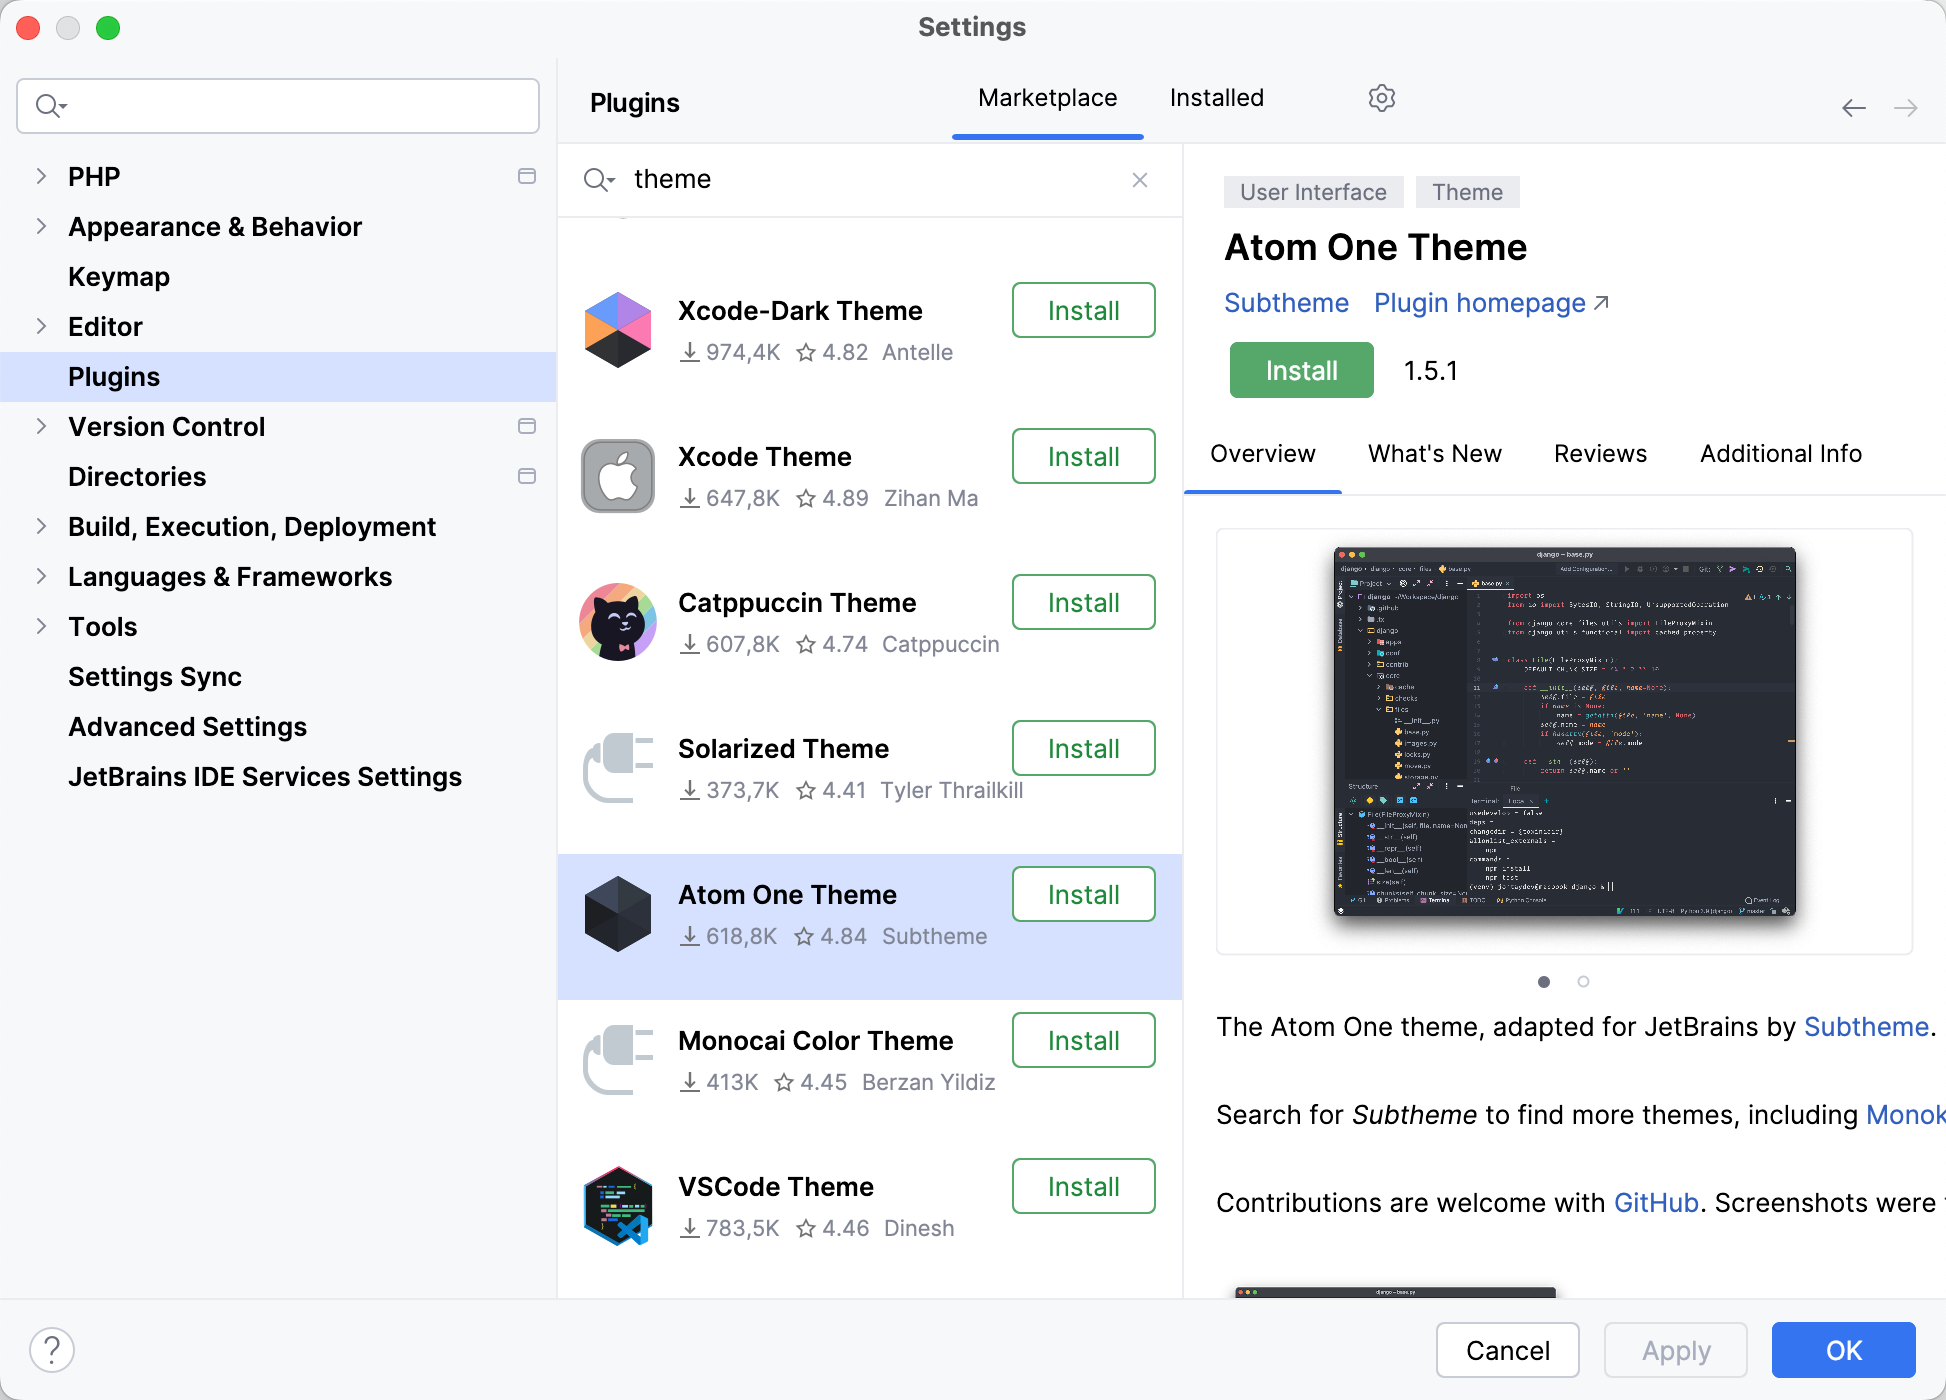1946x1400 pixels.
Task: Select the second screenshot page dot
Action: [1583, 982]
